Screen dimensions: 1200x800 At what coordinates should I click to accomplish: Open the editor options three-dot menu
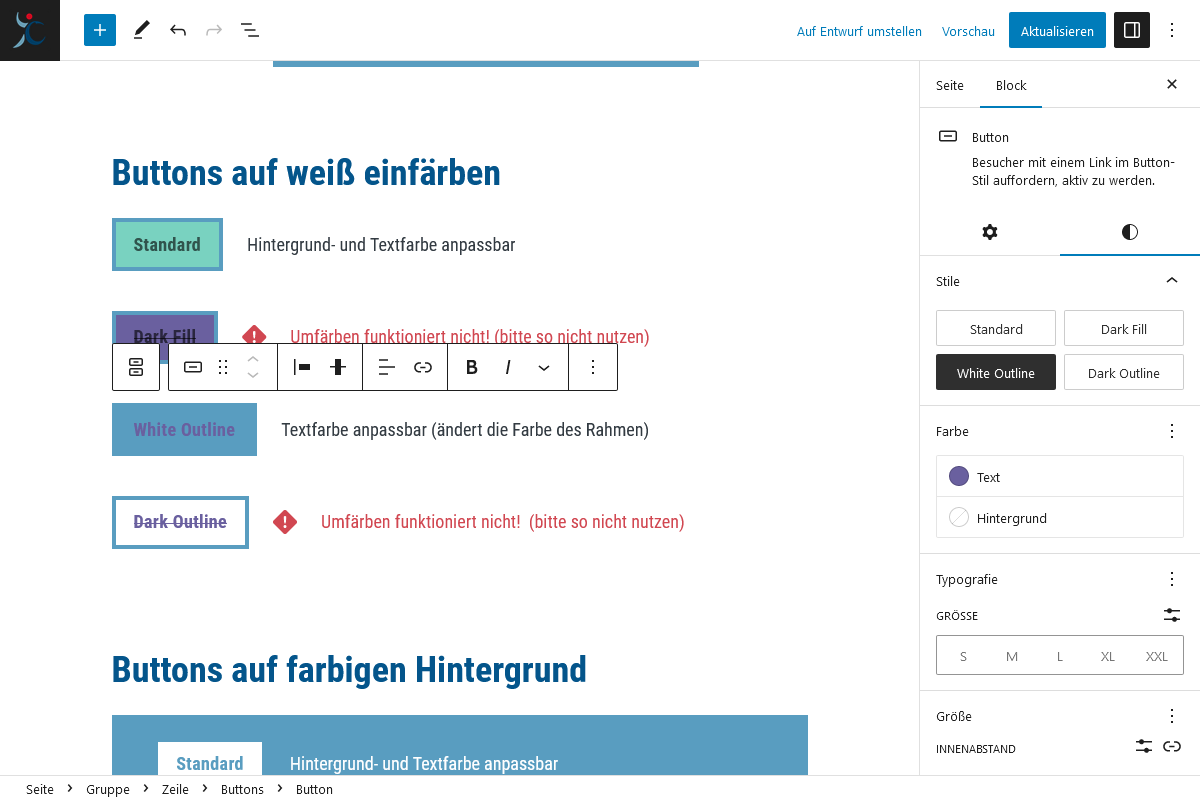pos(1171,30)
